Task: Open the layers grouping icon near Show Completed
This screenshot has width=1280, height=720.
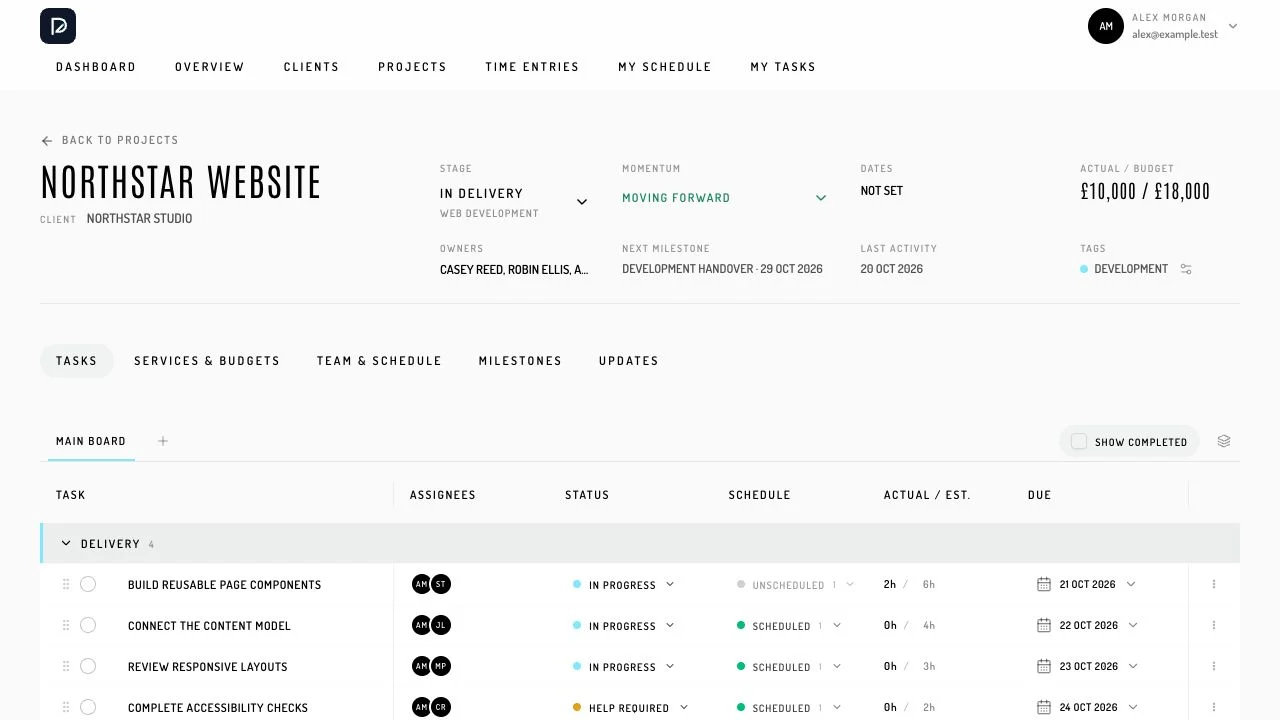Action: click(1224, 441)
